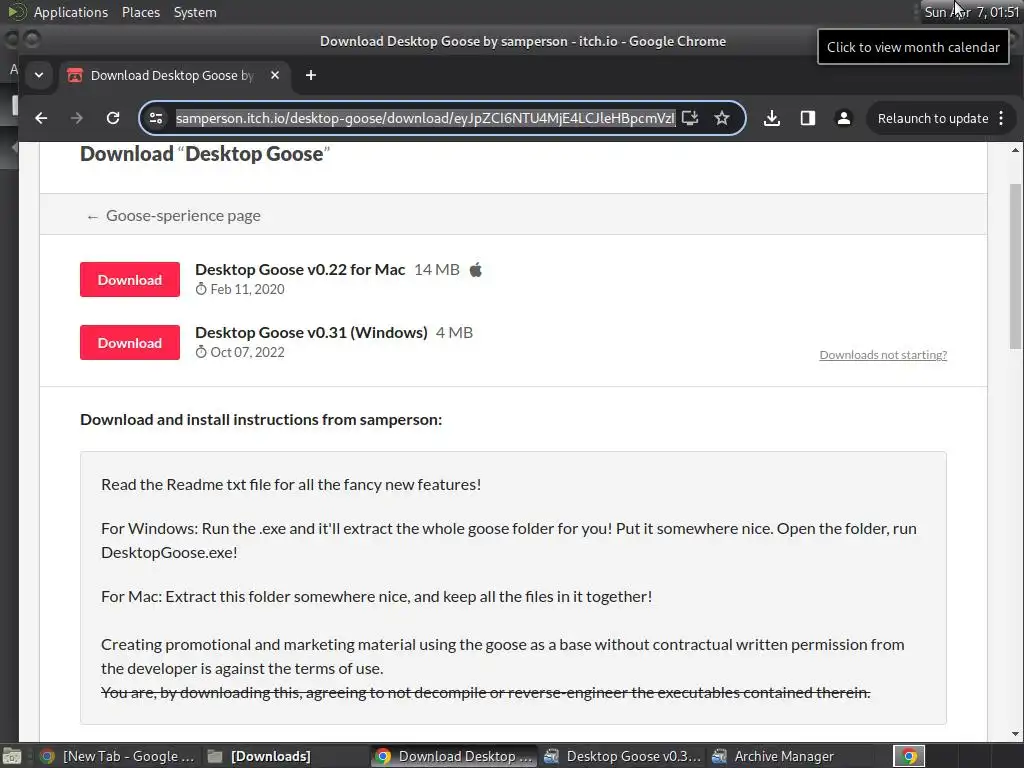The height and width of the screenshot is (768, 1024).
Task: Click the For Mac extract instructions line
Action: point(376,596)
